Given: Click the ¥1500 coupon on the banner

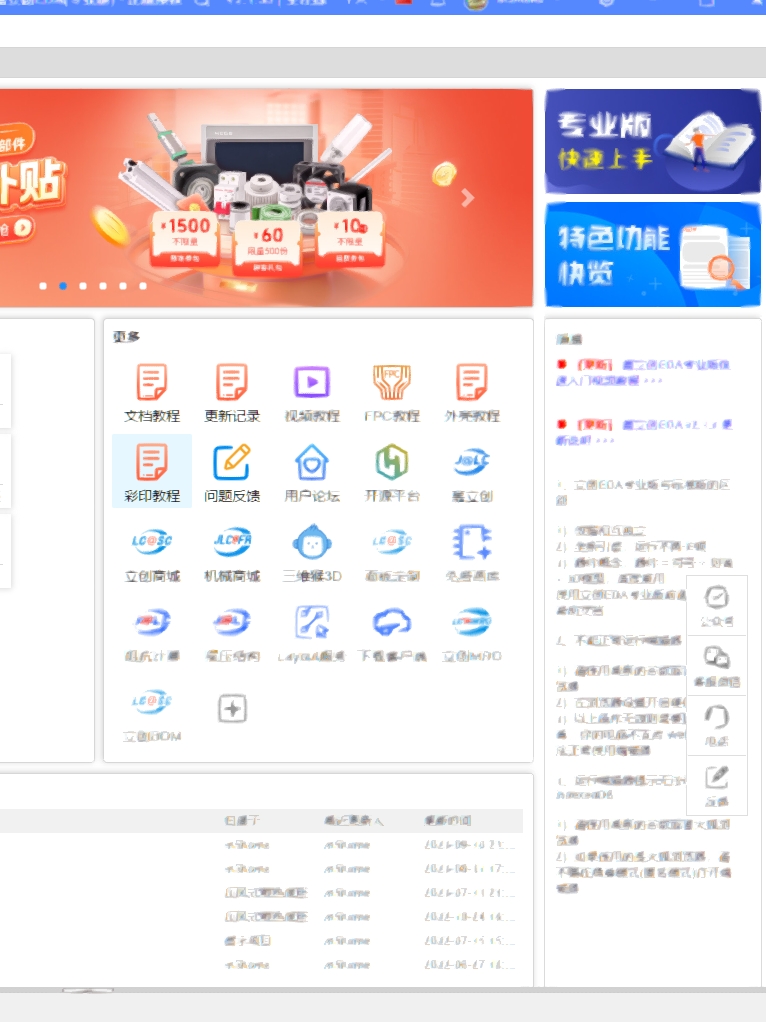Looking at the screenshot, I should tap(186, 238).
